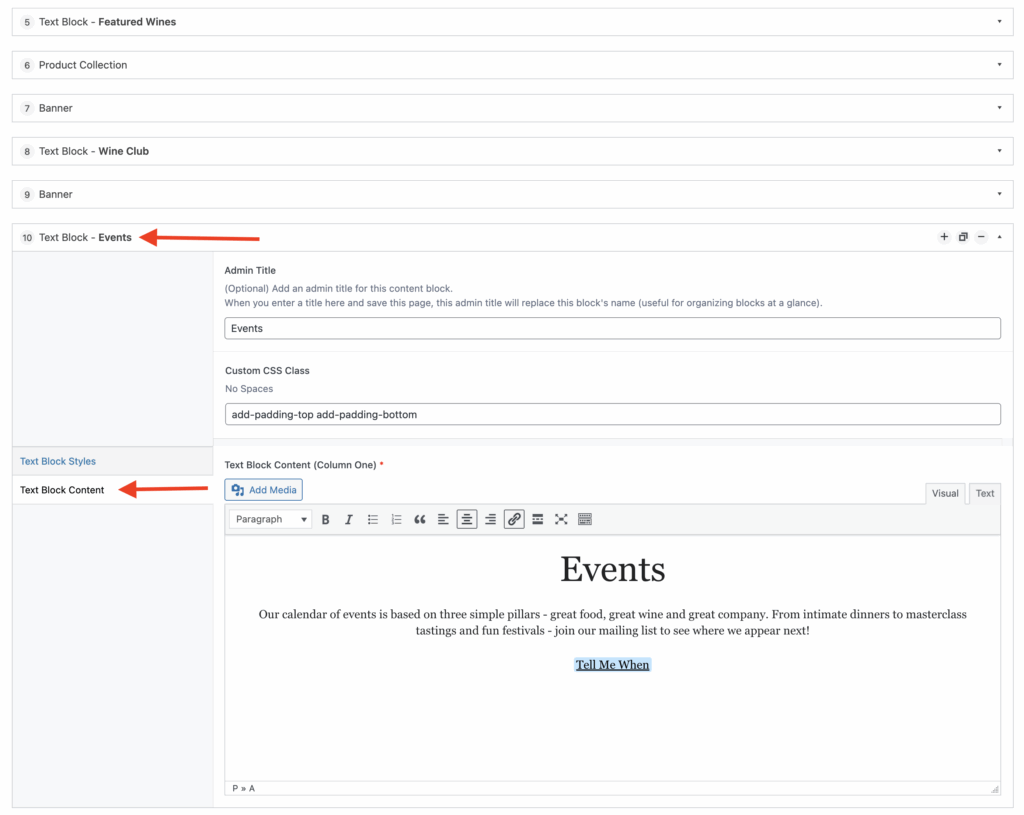Align the paragraph to the right

click(x=490, y=518)
